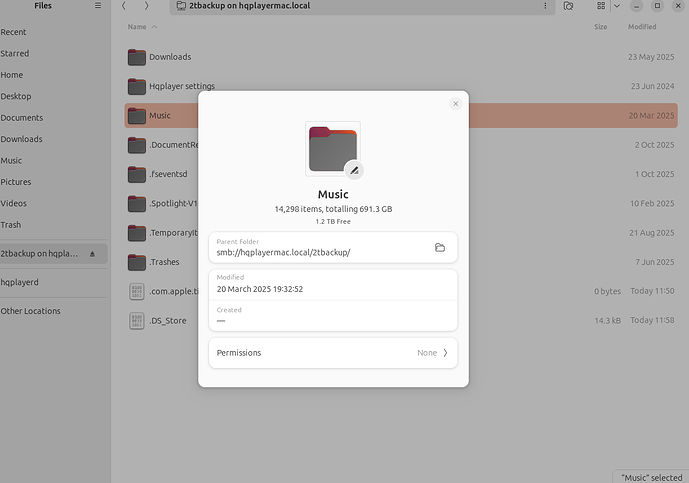Click the 0 bytes size value
This screenshot has height=483, width=689.
click(608, 291)
